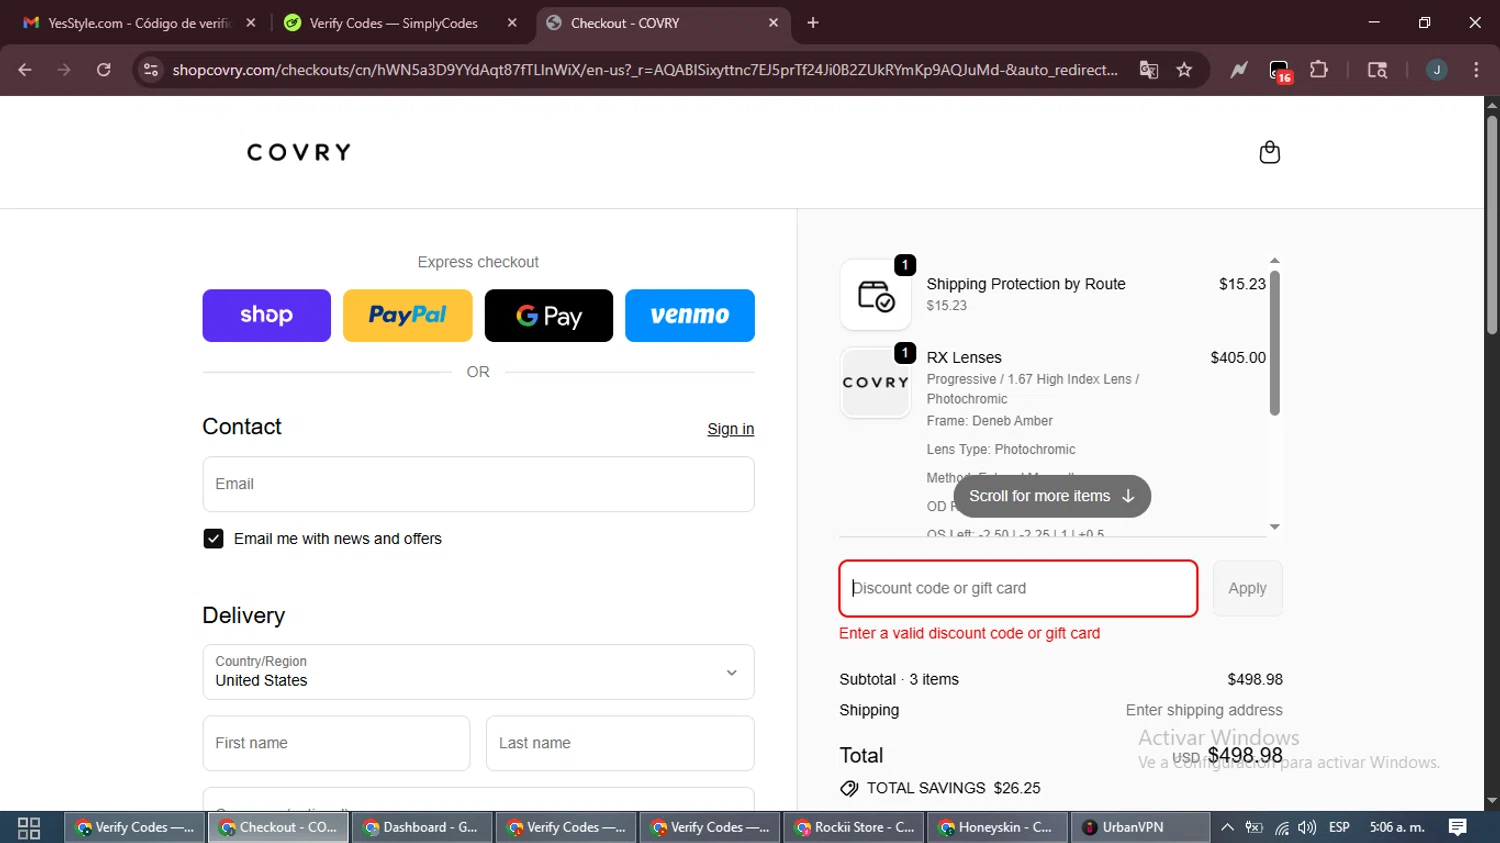Switch to Honeyskin taskbar window

click(x=999, y=828)
